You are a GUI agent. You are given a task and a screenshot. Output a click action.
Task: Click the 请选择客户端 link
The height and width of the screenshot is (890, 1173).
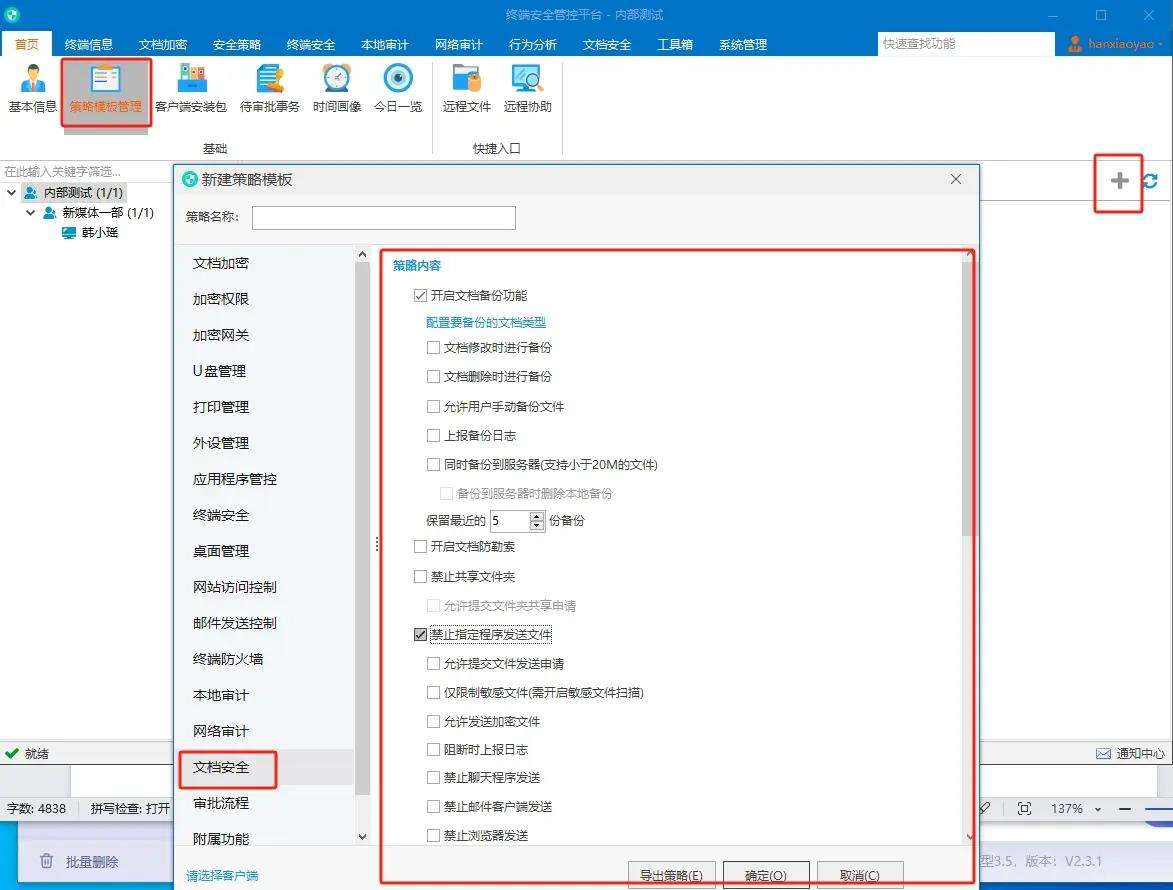222,875
